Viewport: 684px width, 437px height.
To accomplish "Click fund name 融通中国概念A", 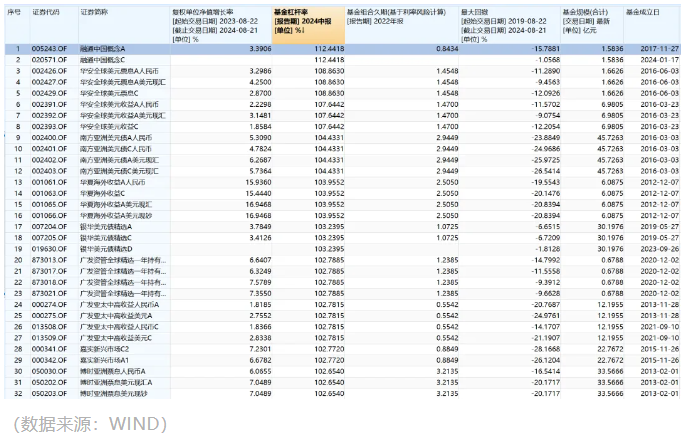I will [x=103, y=49].
